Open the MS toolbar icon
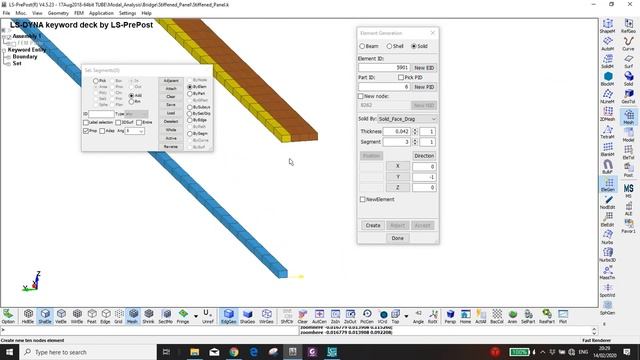 629,190
